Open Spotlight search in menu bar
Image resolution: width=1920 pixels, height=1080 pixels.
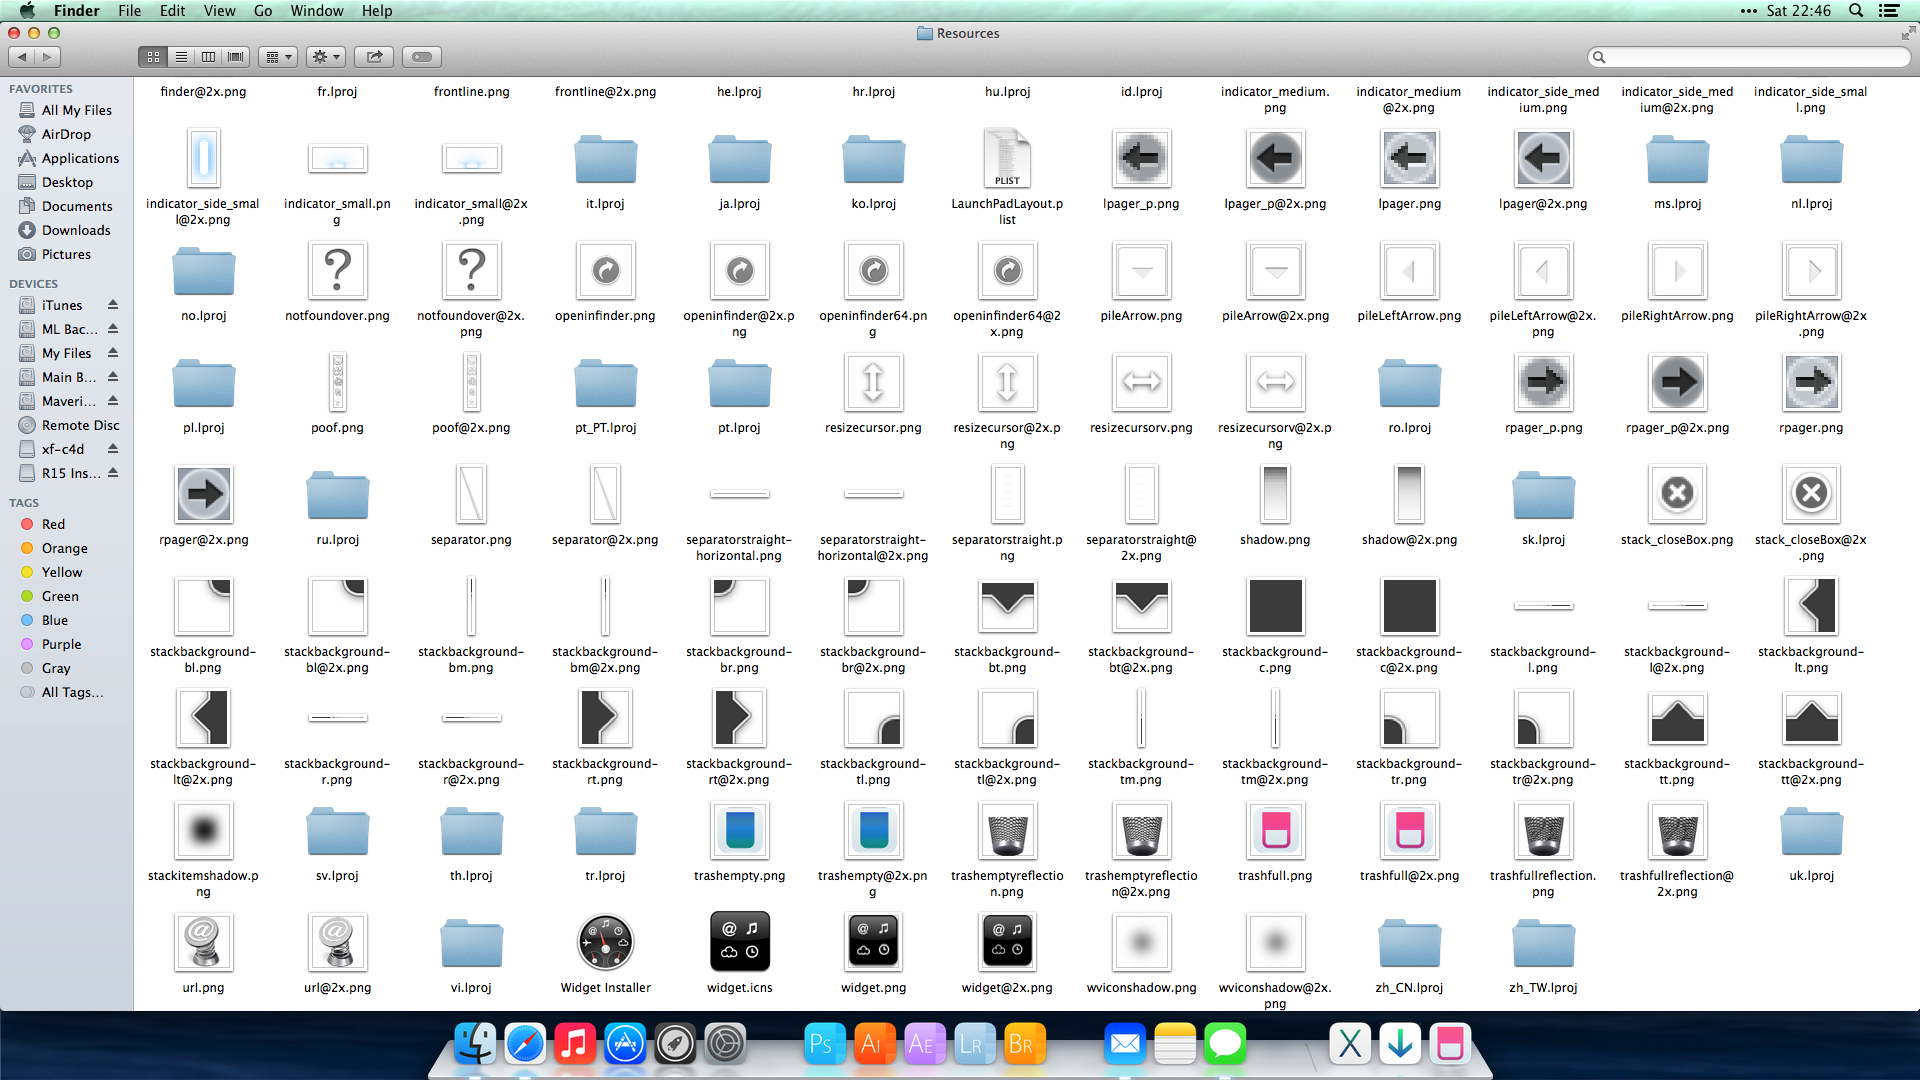(x=1856, y=11)
